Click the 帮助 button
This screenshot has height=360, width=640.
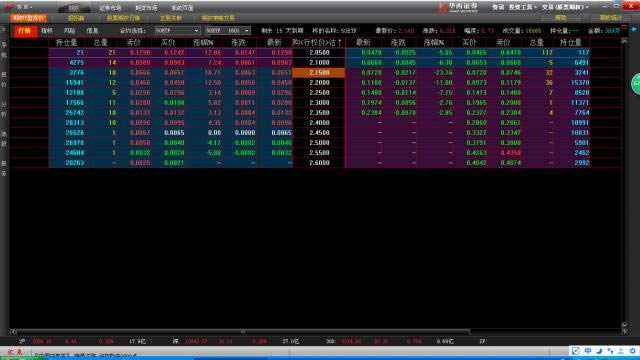tap(561, 18)
